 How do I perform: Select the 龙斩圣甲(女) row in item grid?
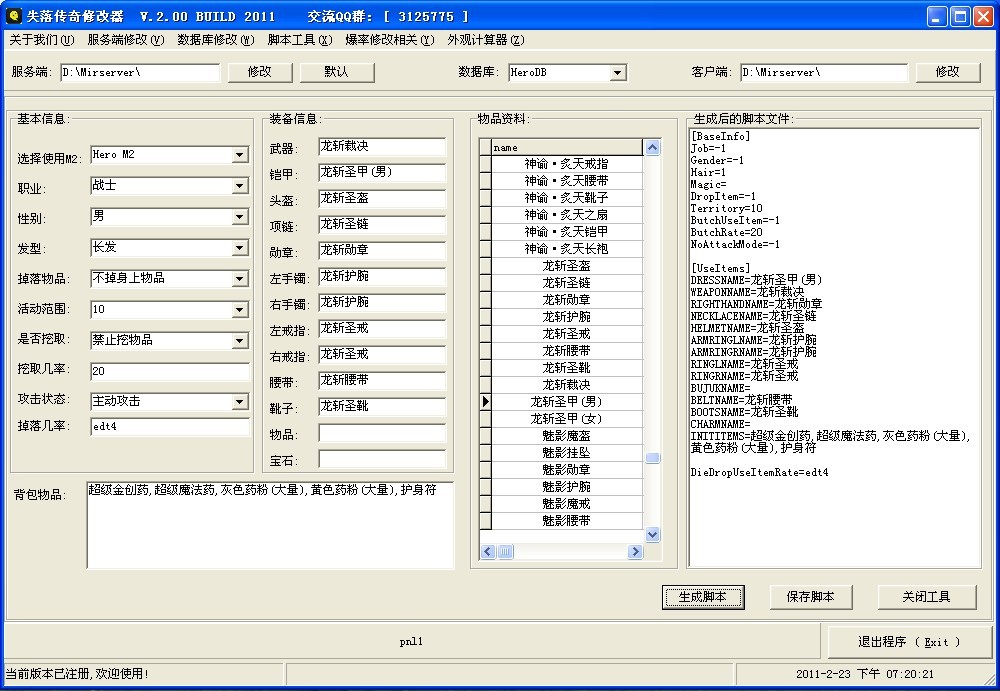[x=566, y=418]
